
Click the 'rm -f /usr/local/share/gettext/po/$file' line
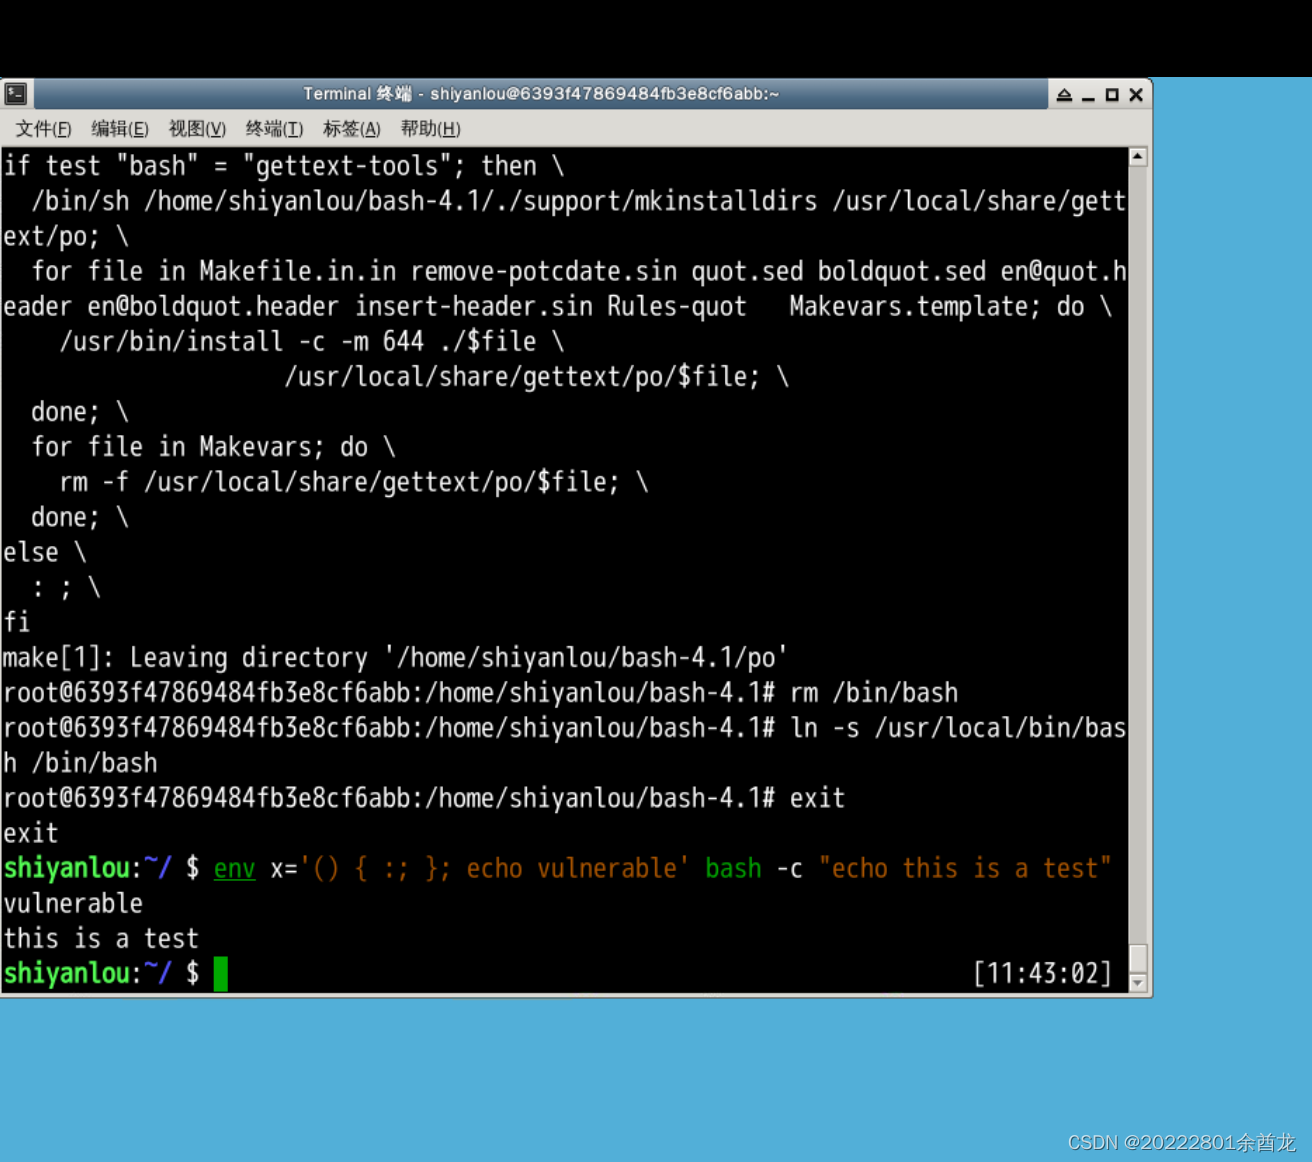pyautogui.click(x=354, y=482)
